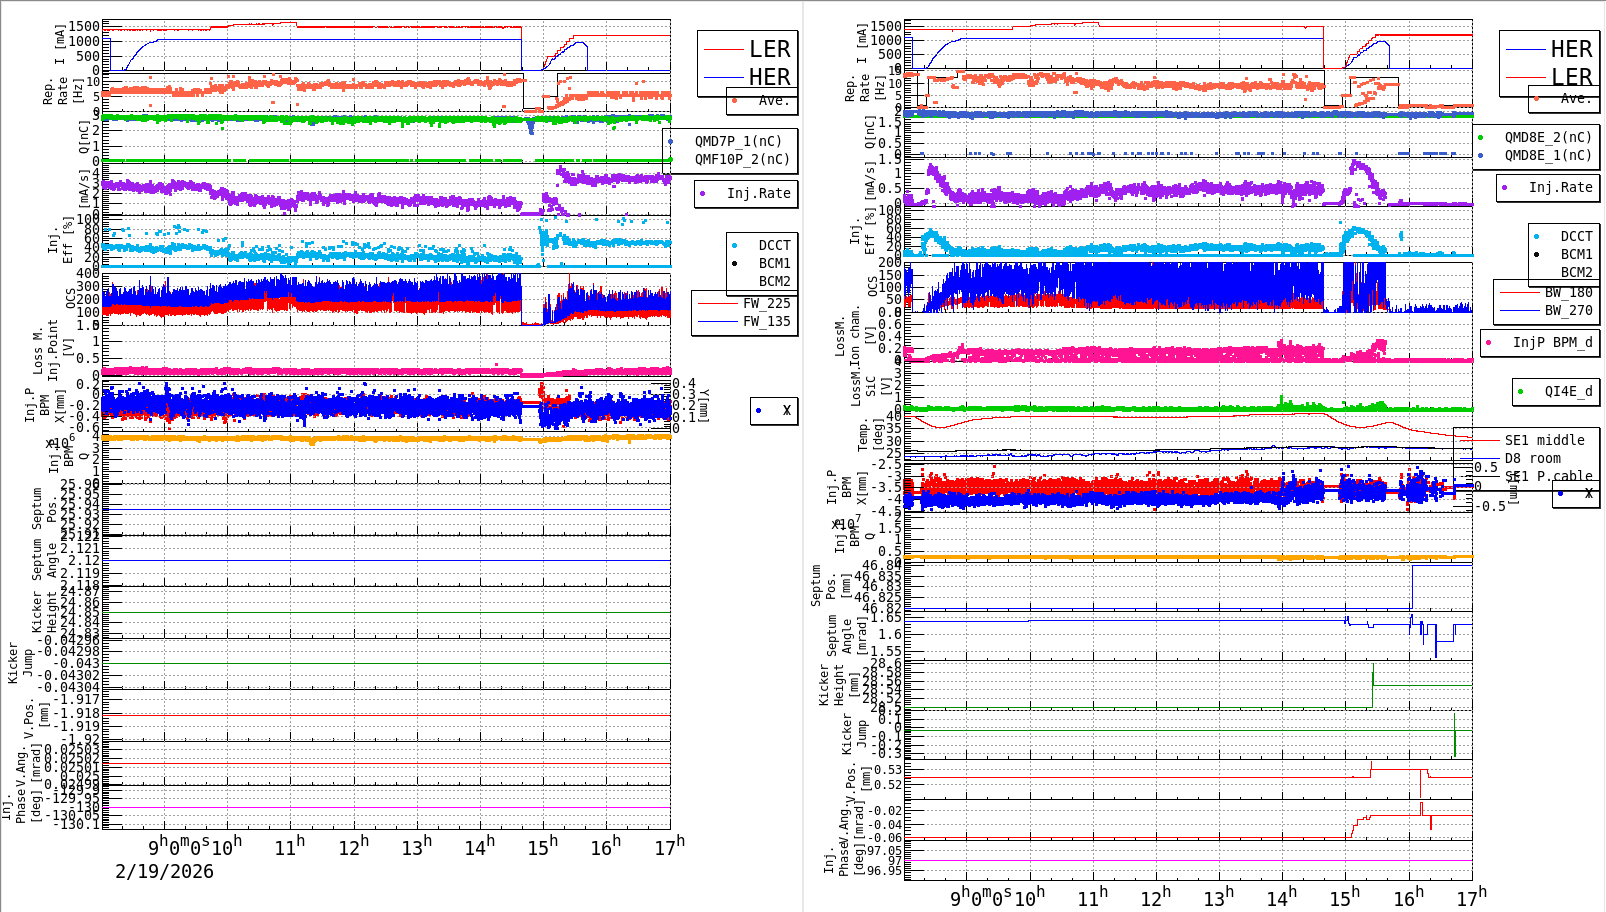The image size is (1606, 912).
Task: Click the BW_180 legend entry
Action: pos(1569,292)
